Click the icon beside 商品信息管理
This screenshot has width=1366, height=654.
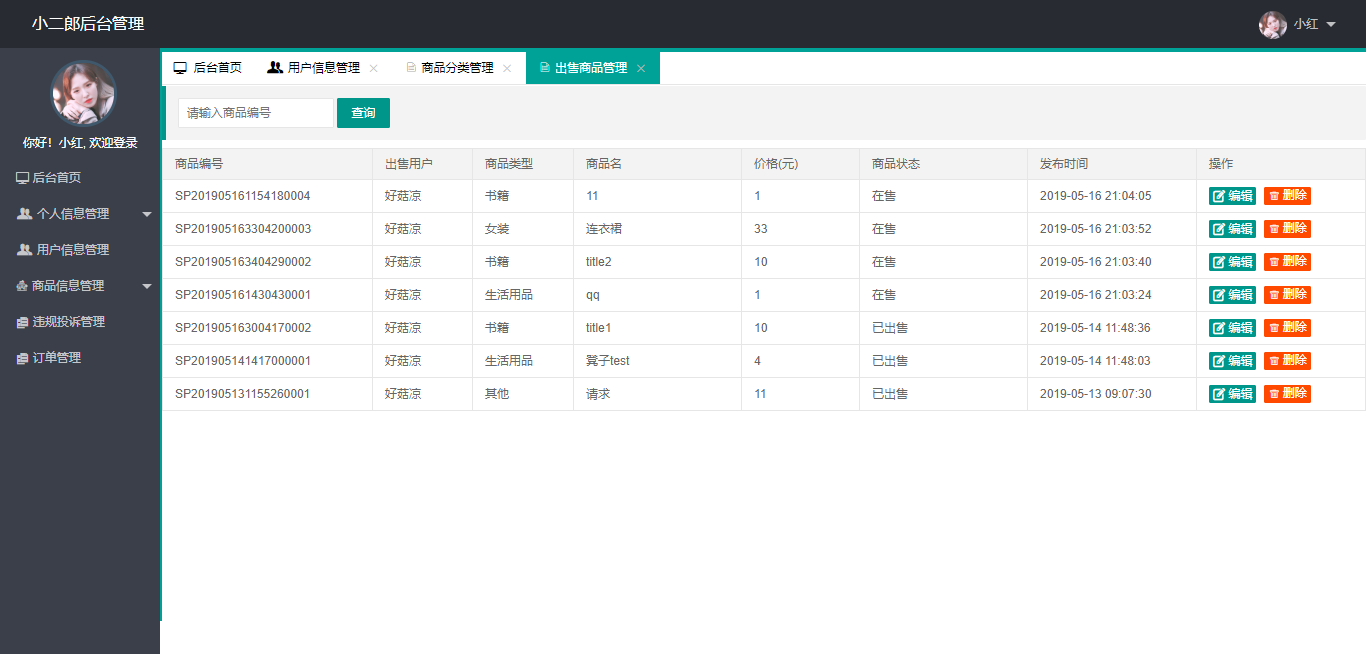click(22, 286)
